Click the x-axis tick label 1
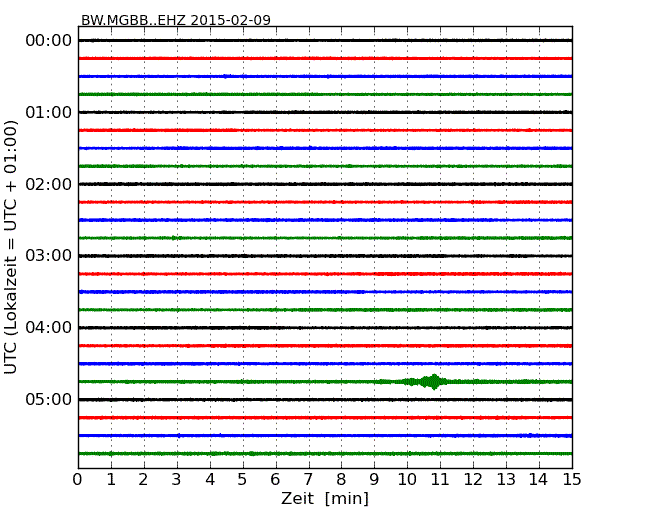The width and height of the screenshot is (650, 520). pos(111,480)
